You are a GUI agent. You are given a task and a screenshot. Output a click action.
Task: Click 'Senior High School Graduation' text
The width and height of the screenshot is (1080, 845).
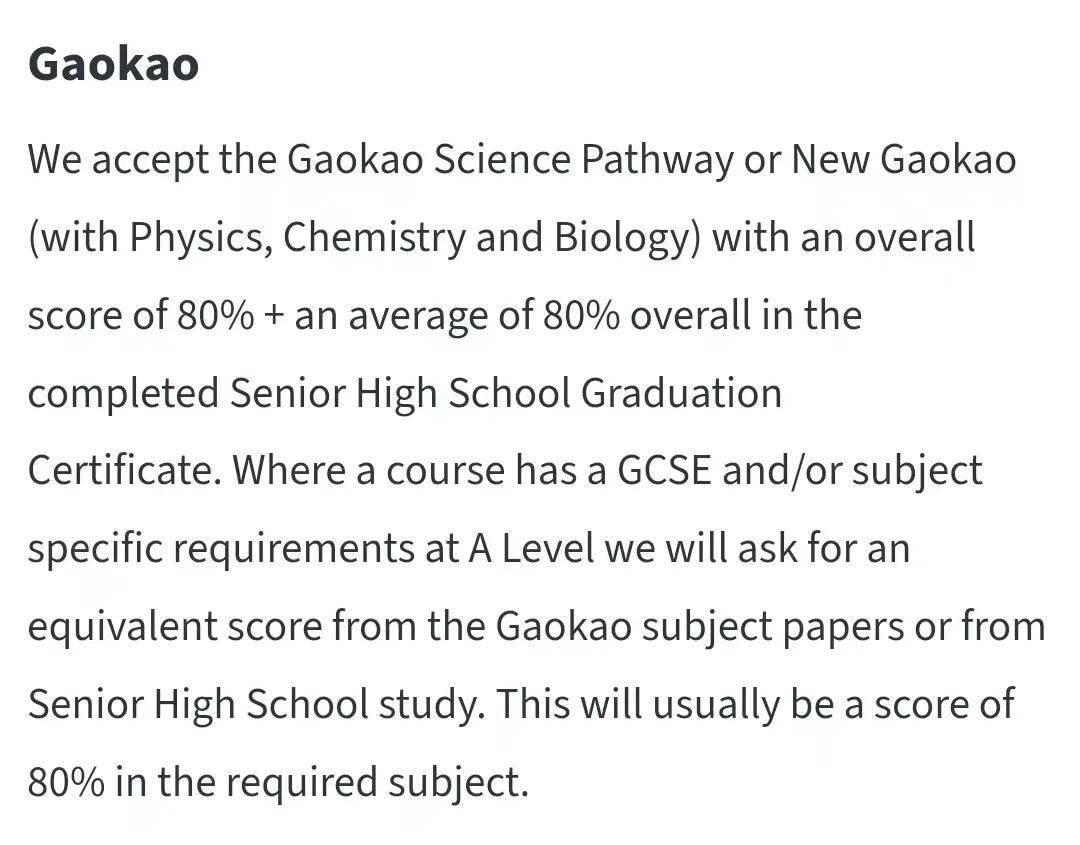(506, 394)
